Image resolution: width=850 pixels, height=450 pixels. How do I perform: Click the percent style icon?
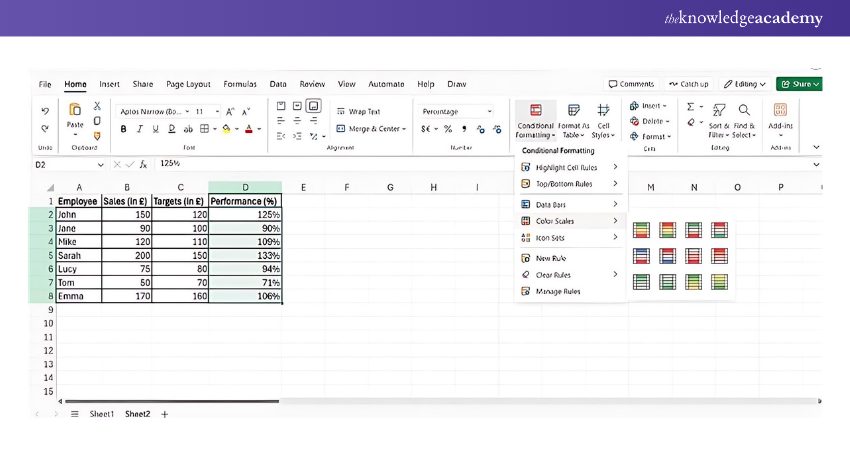click(x=448, y=129)
